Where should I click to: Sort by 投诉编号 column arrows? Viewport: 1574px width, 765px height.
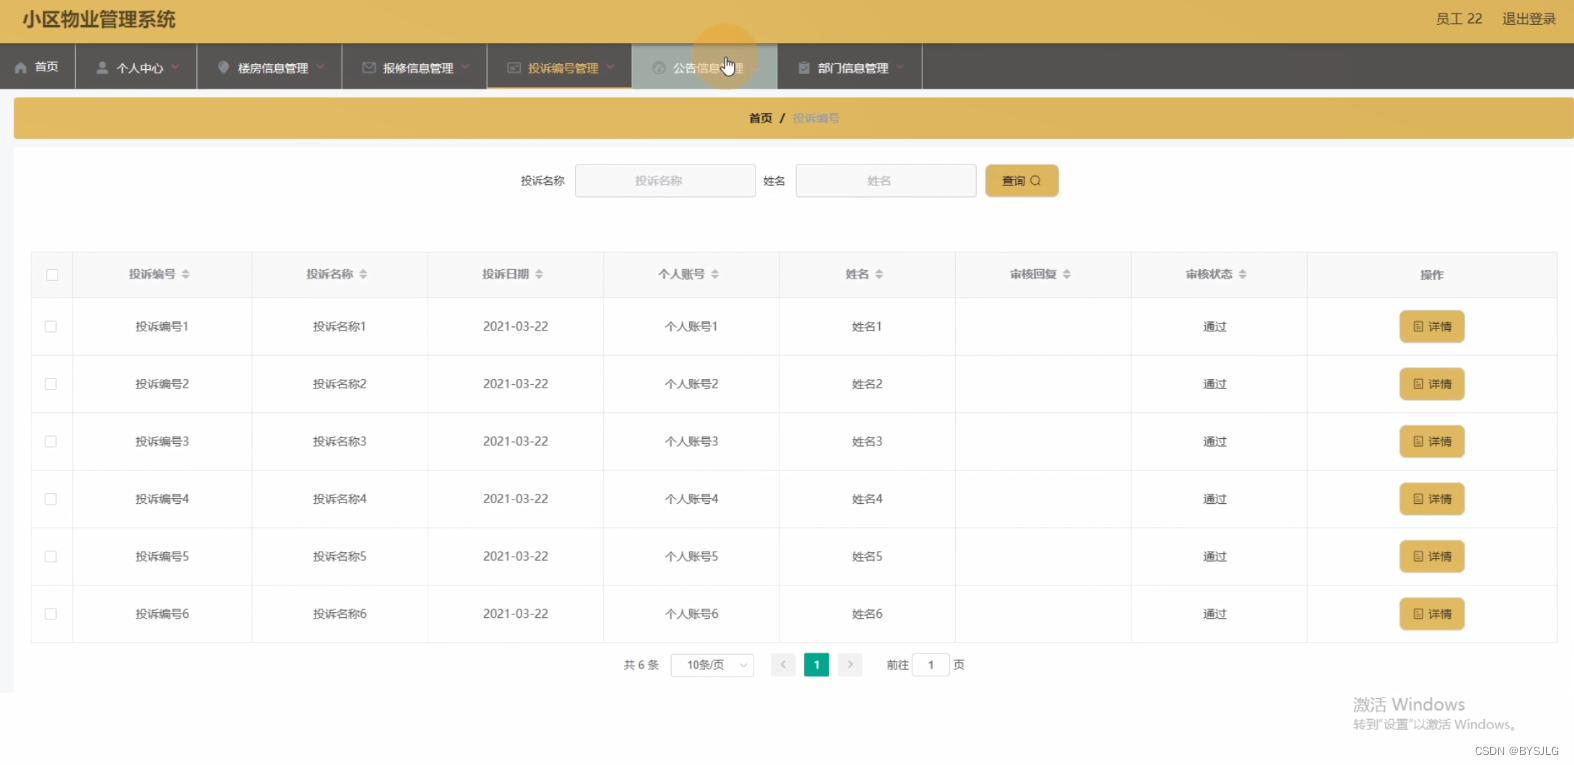[186, 274]
